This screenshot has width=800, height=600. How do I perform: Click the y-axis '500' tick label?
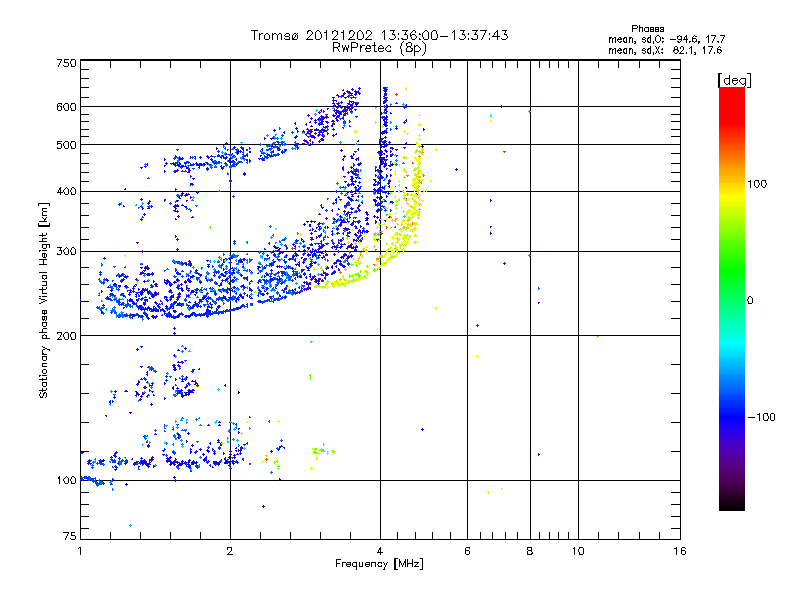[66, 145]
